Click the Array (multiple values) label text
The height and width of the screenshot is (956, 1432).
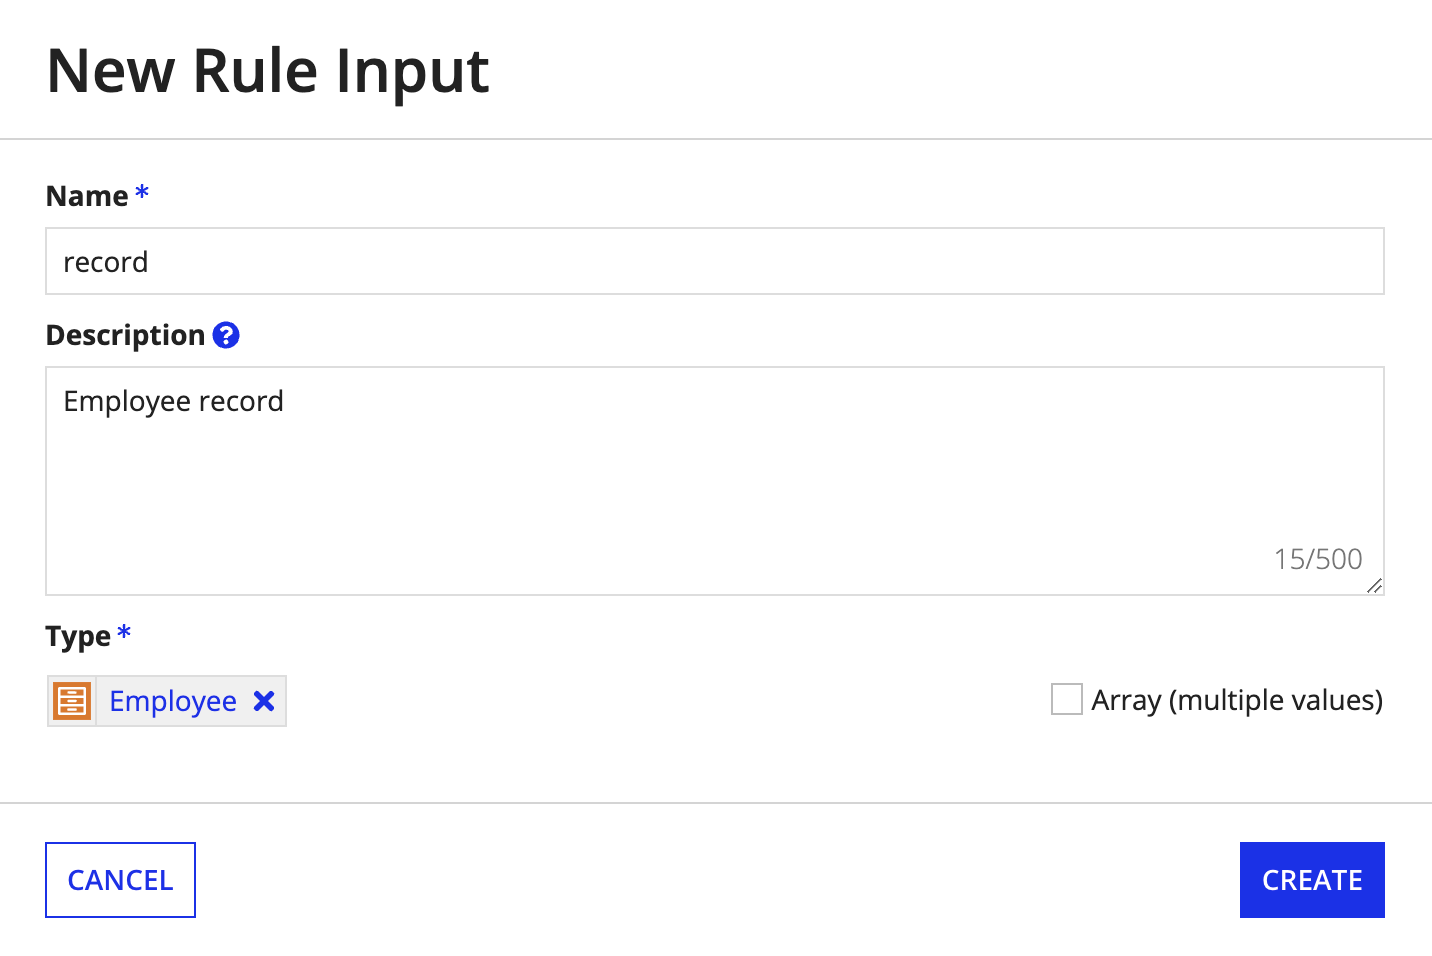coord(1239,699)
